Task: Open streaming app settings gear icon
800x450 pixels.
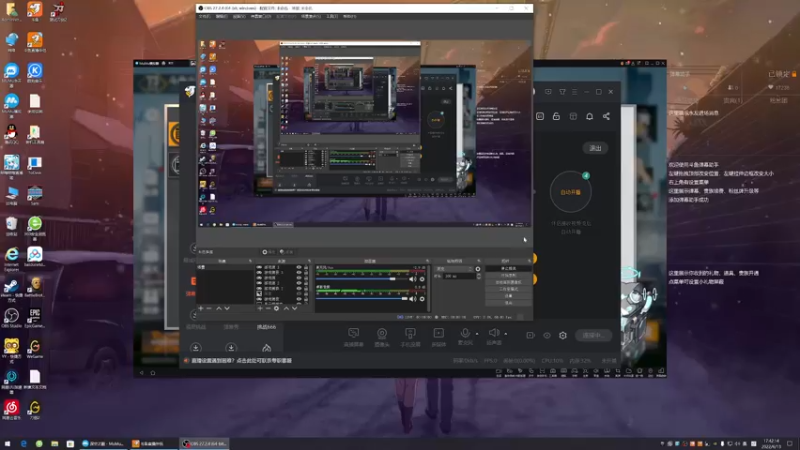Action: tap(563, 335)
